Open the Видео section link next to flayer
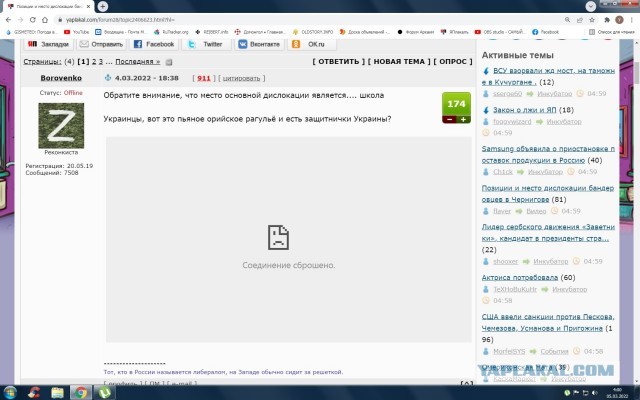The width and height of the screenshot is (640, 400). click(x=536, y=211)
